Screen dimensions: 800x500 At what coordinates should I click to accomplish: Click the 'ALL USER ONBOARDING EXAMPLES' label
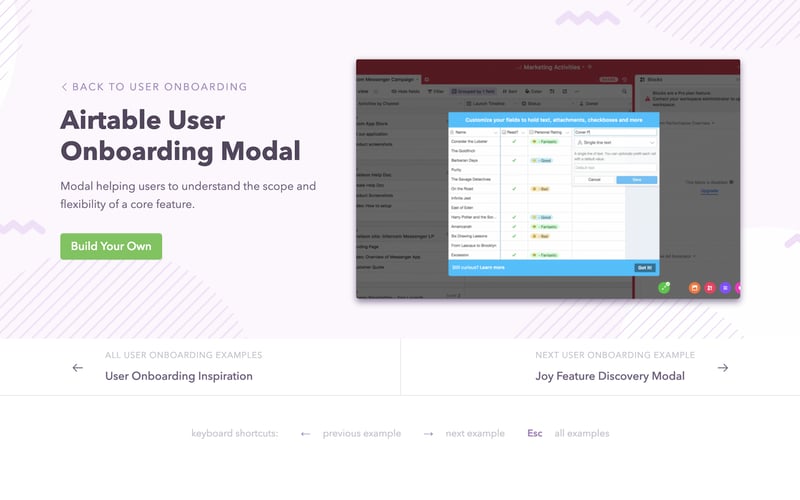pyautogui.click(x=184, y=355)
